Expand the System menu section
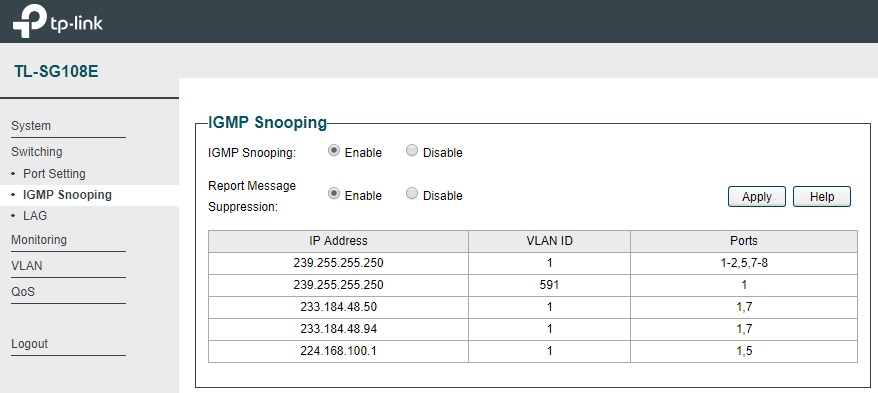This screenshot has height=393, width=878. [x=31, y=126]
